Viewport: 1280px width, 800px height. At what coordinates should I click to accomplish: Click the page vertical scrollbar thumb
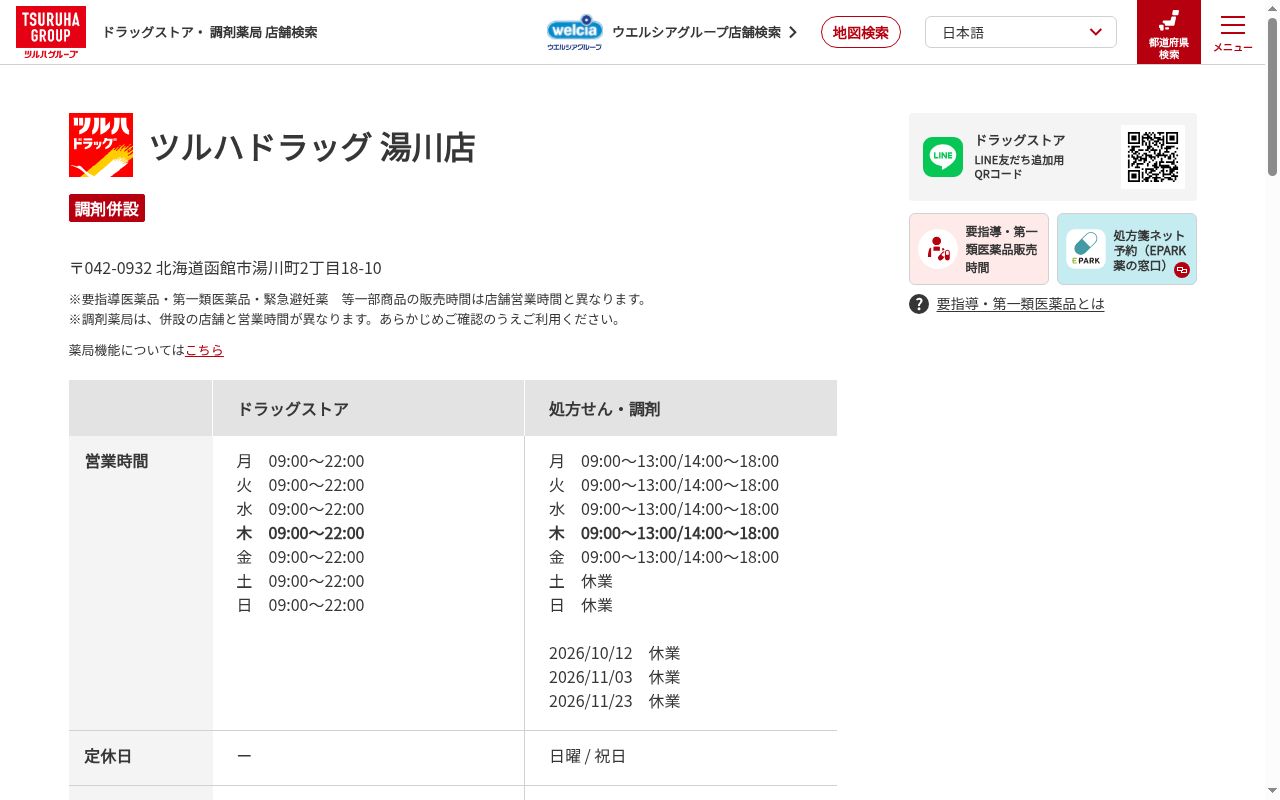pyautogui.click(x=1272, y=97)
